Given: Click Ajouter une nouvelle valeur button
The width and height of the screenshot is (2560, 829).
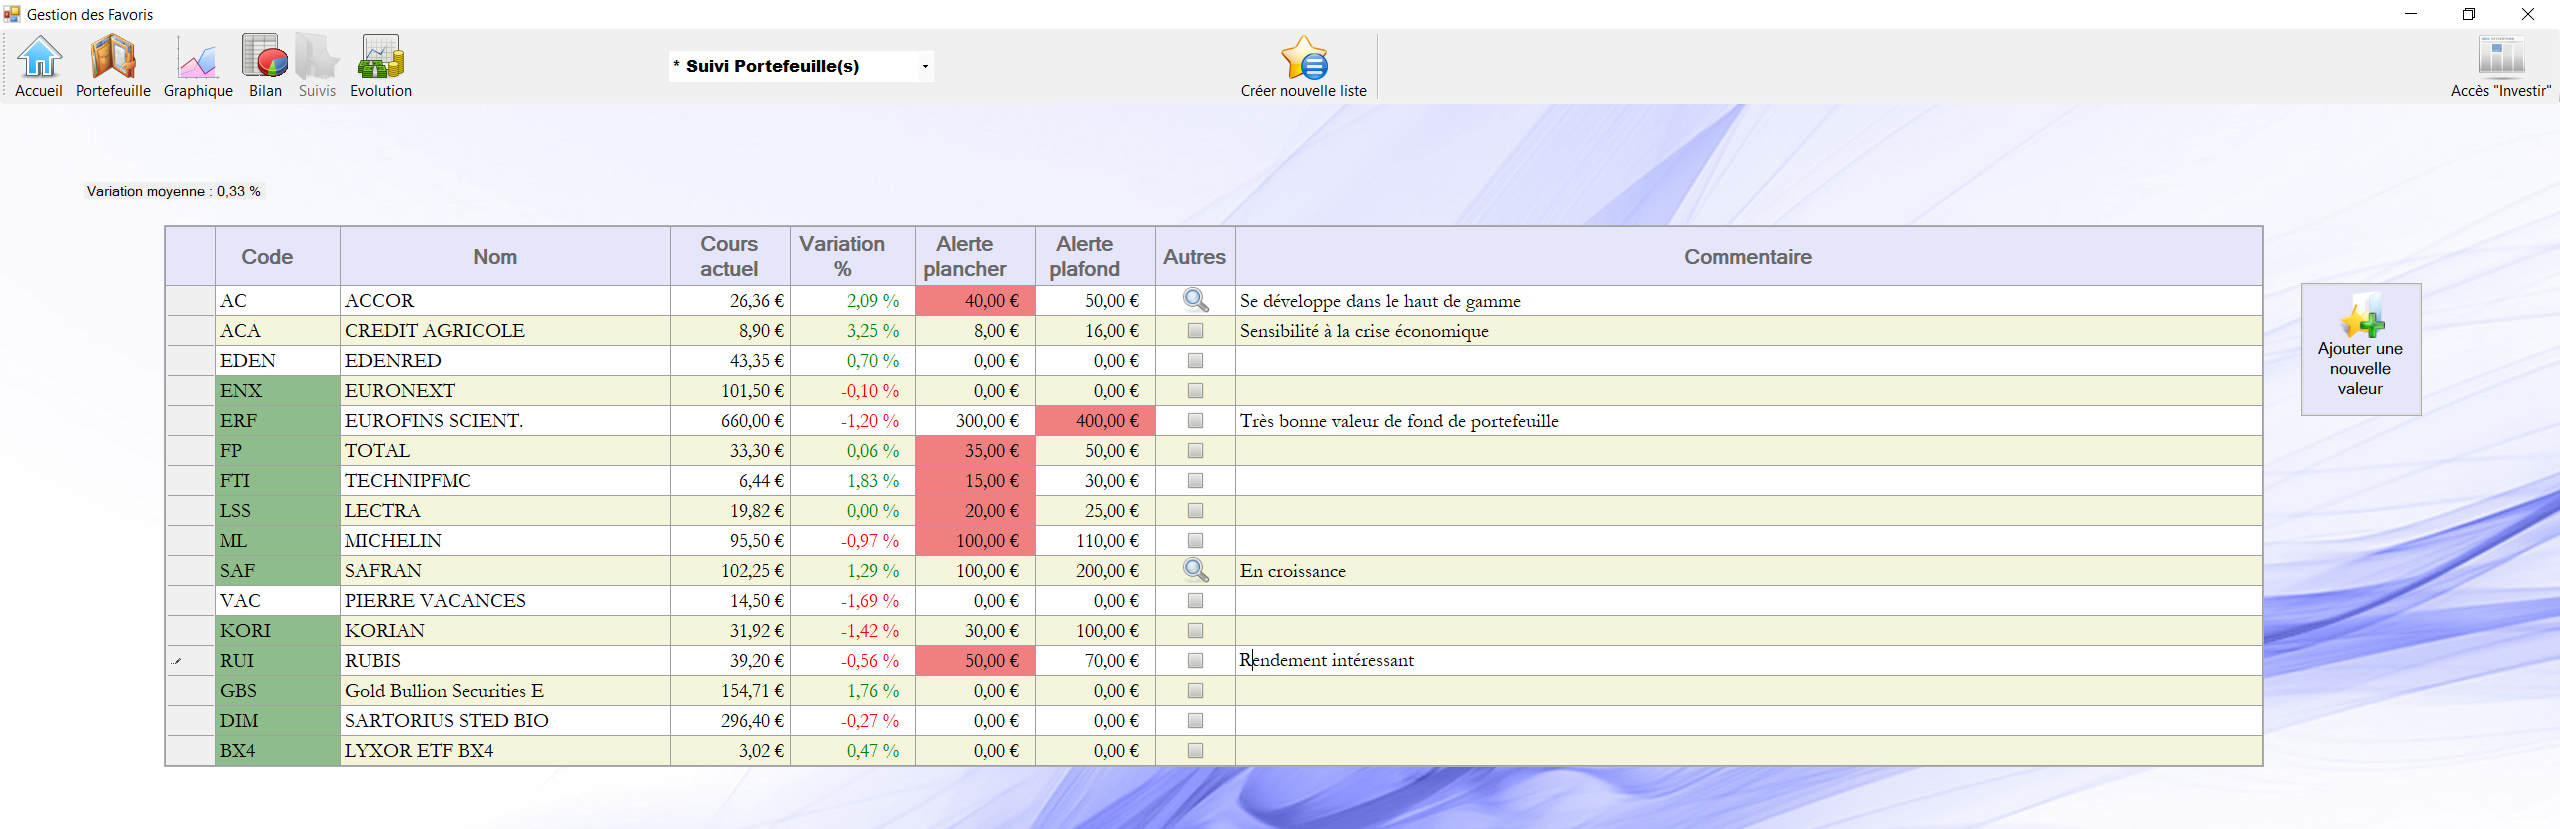Looking at the screenshot, I should pyautogui.click(x=2361, y=349).
